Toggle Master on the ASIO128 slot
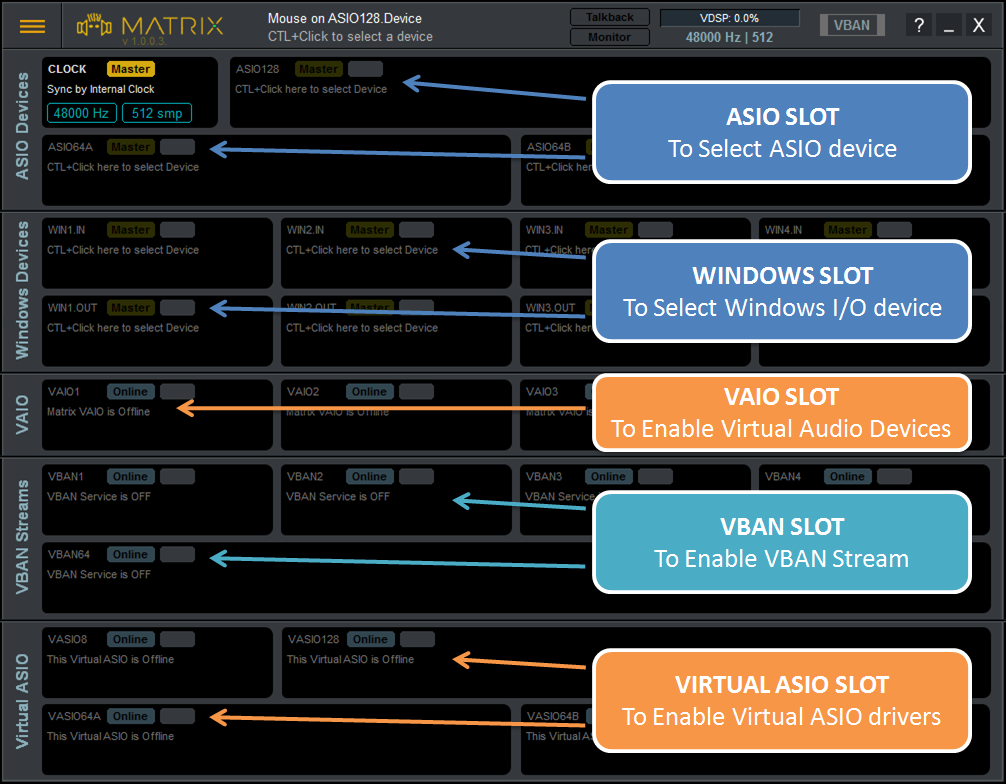This screenshot has height=784, width=1006. pos(319,69)
